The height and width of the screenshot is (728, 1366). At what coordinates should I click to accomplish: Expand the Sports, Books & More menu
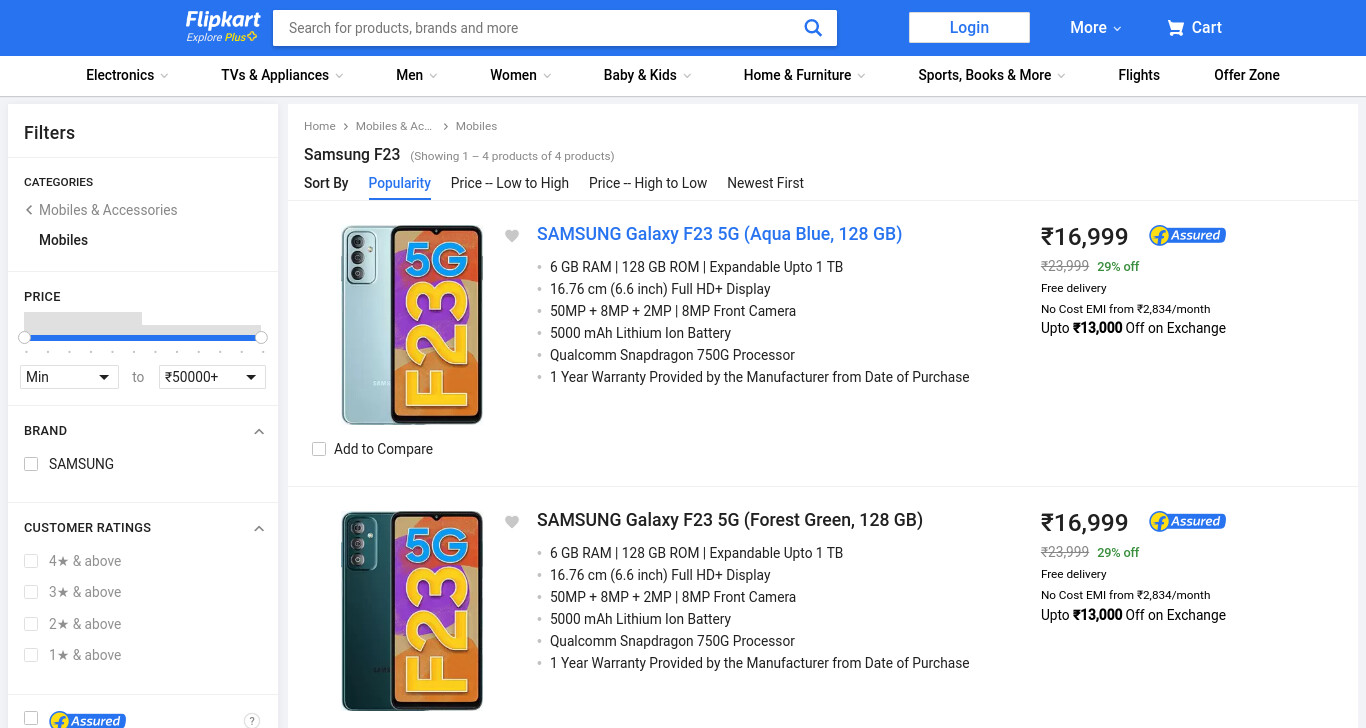(x=992, y=75)
